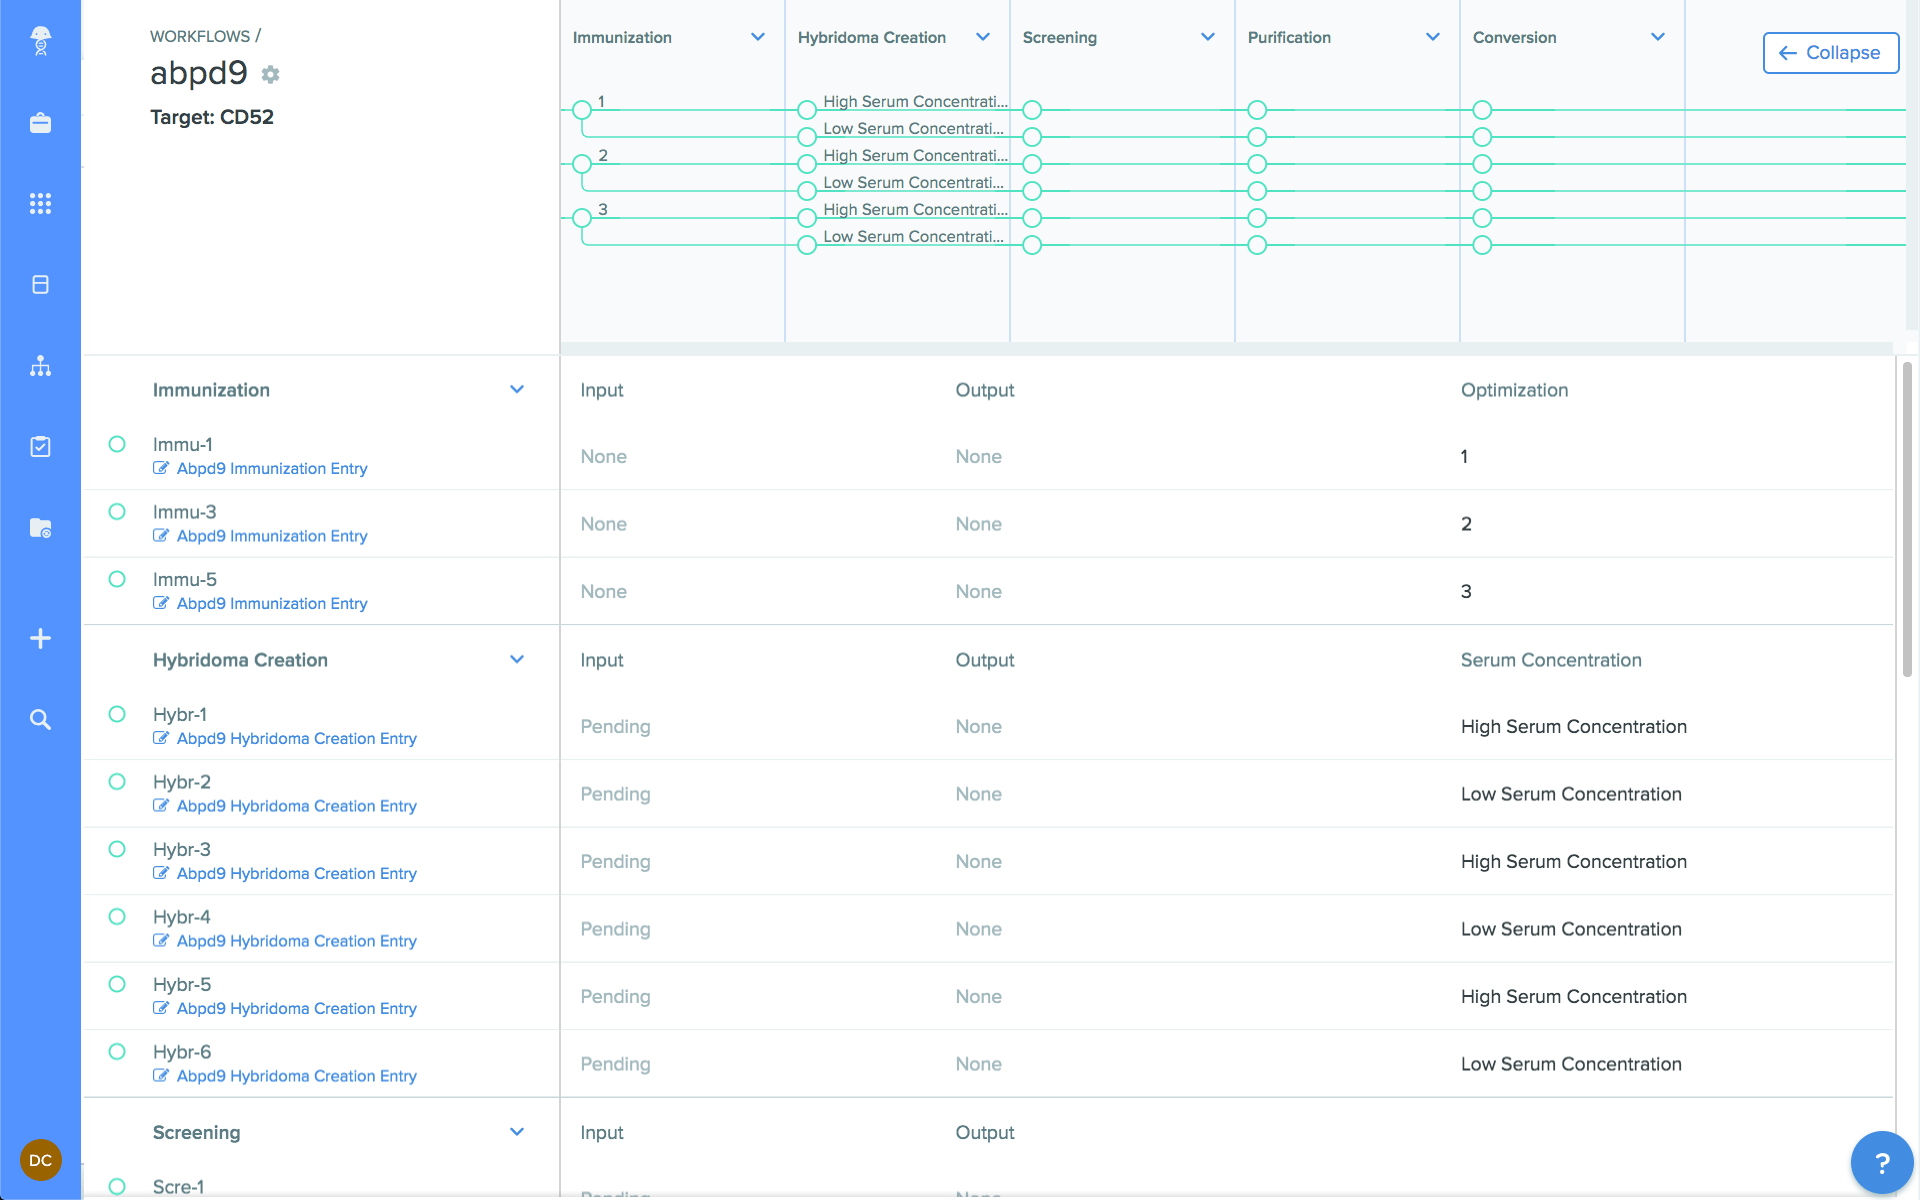The image size is (1920, 1200).
Task: Toggle the status indicator for Hybr-3
Action: pyautogui.click(x=117, y=849)
